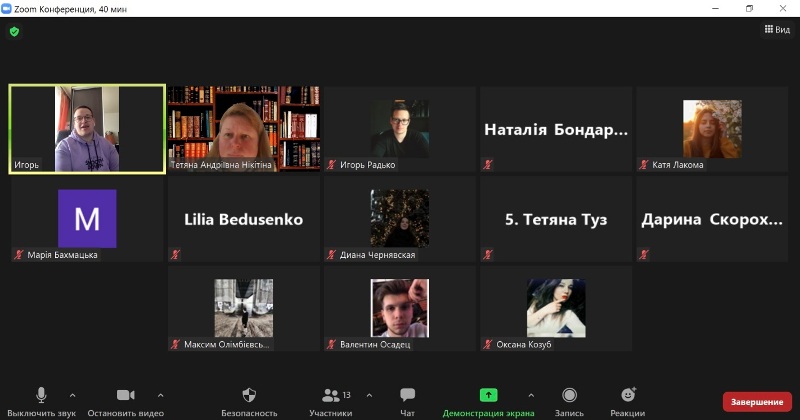
Task: Click the name label Игорь
Action: click(x=27, y=165)
